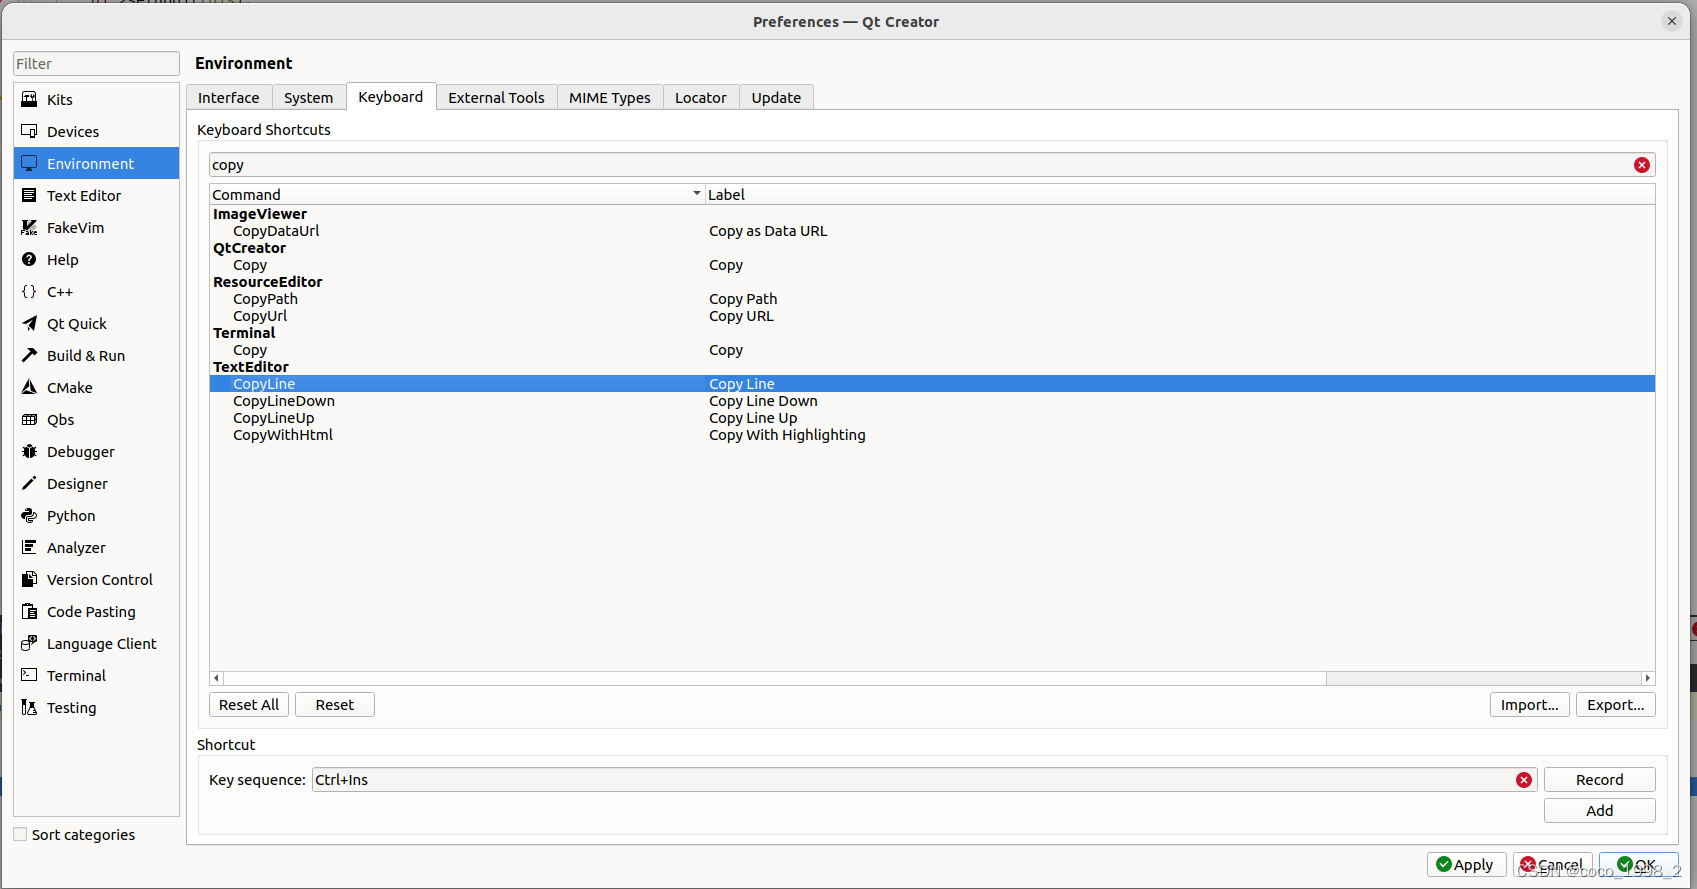
Task: Click the Label column header
Action: (x=1180, y=194)
